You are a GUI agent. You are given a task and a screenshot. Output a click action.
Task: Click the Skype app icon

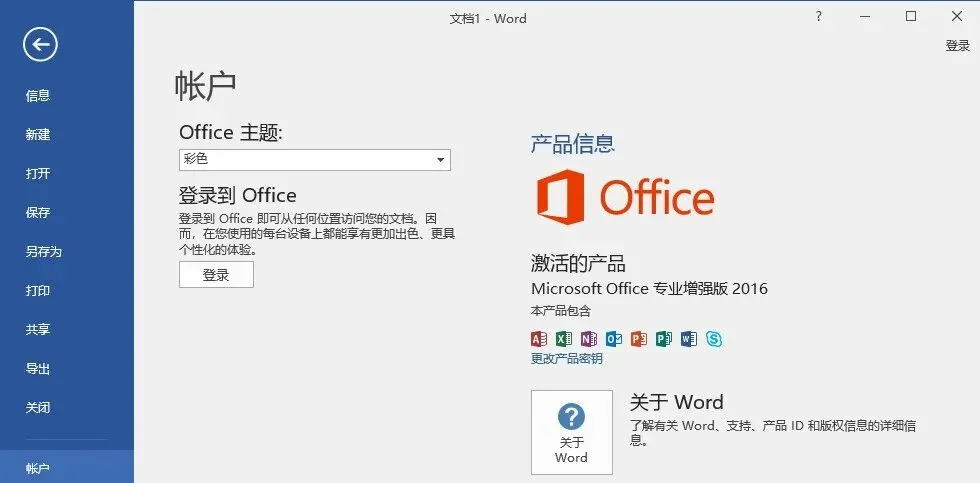point(714,339)
